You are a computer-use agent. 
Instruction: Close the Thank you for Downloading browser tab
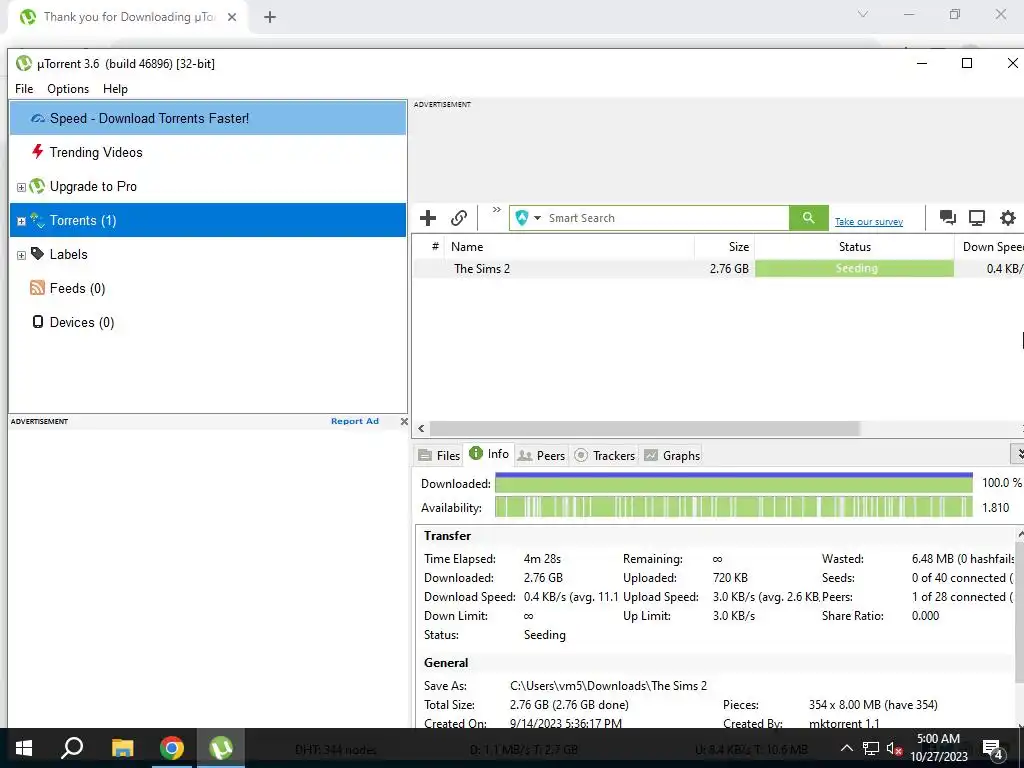click(x=232, y=17)
